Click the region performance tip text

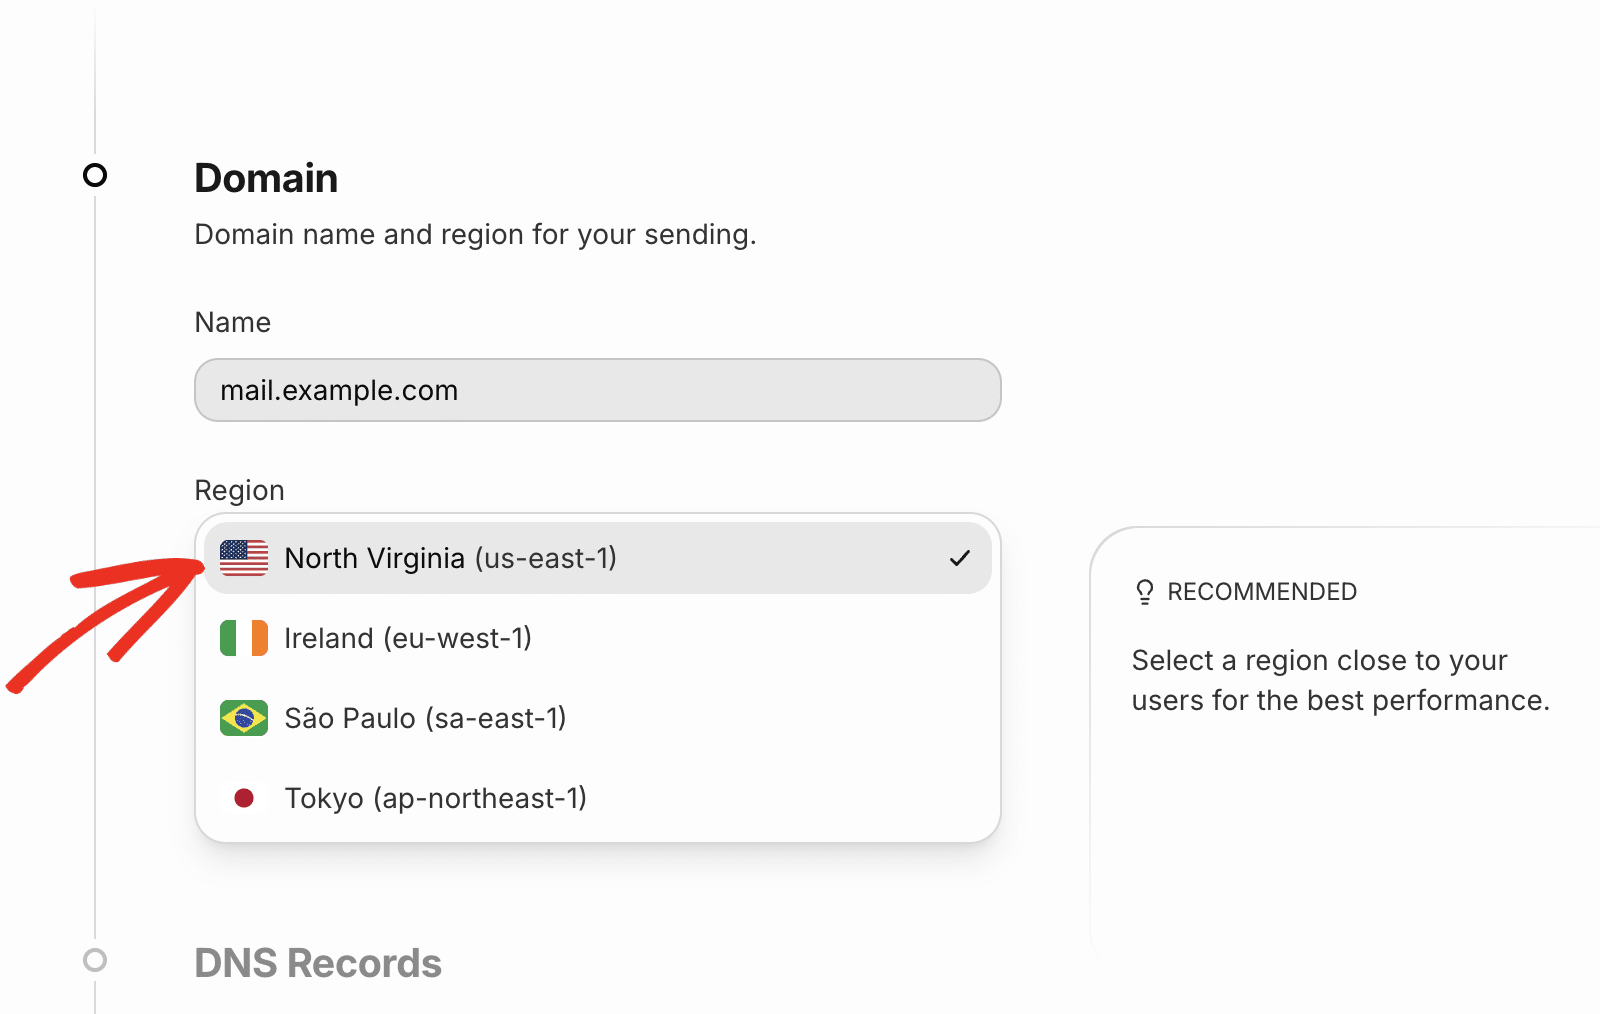coord(1340,680)
